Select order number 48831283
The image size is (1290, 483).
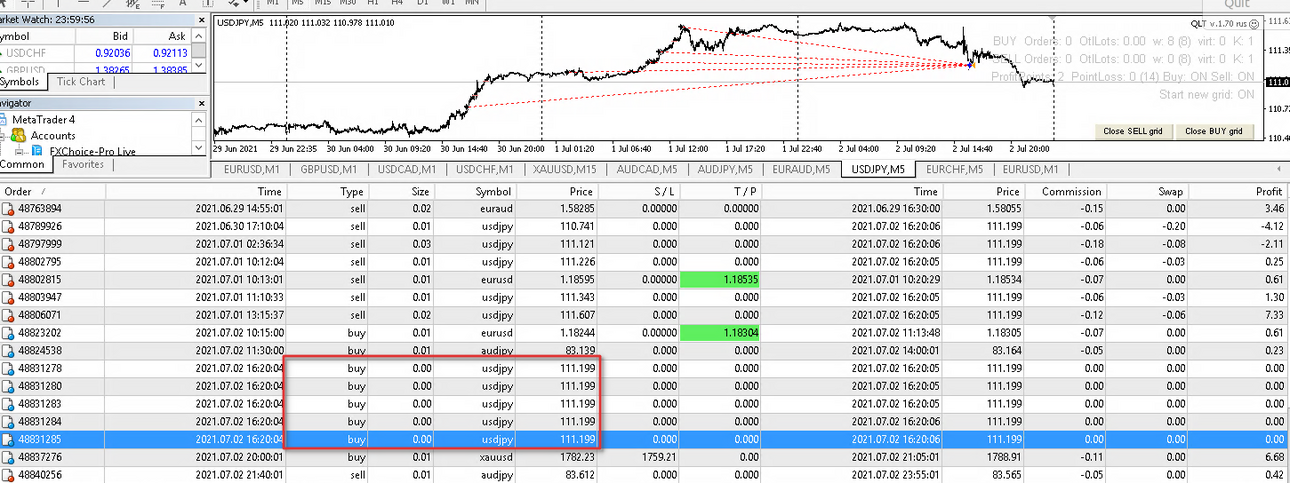click(x=40, y=405)
